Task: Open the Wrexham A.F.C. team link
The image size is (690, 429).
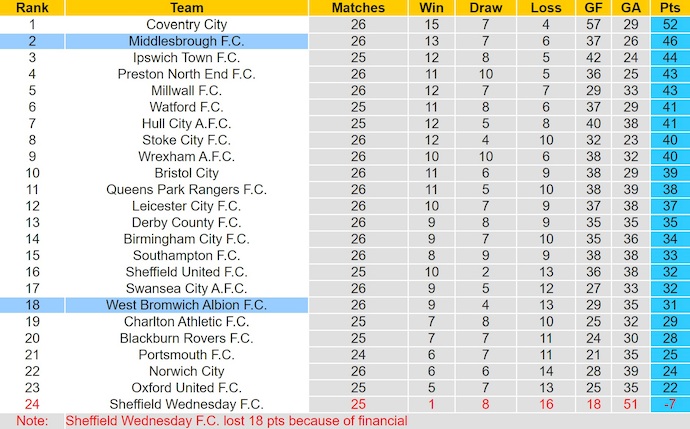Action: (x=186, y=156)
